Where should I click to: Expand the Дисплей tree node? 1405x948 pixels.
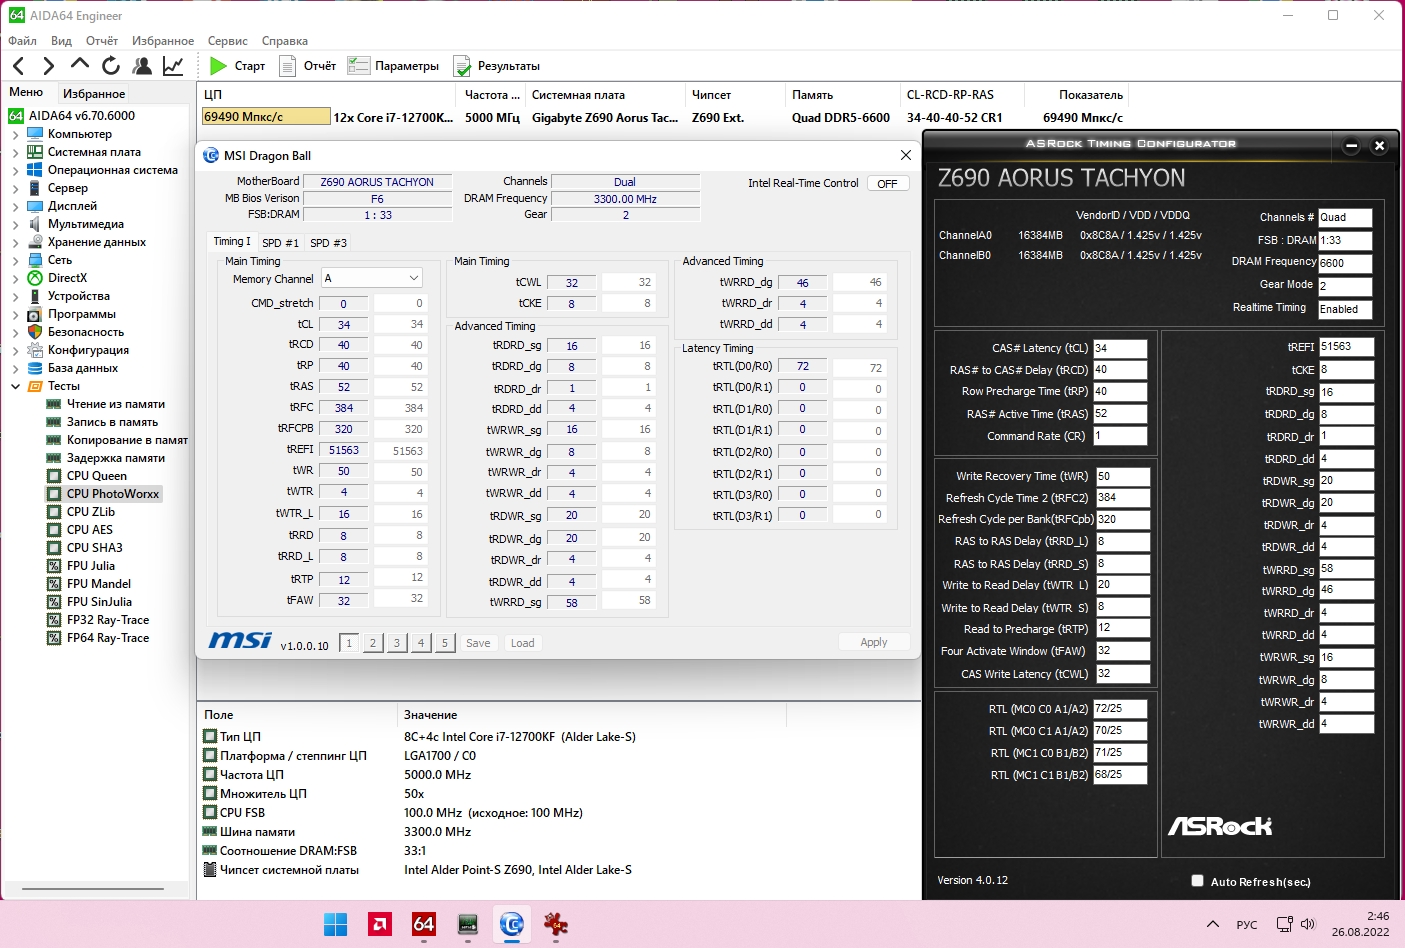click(x=15, y=206)
